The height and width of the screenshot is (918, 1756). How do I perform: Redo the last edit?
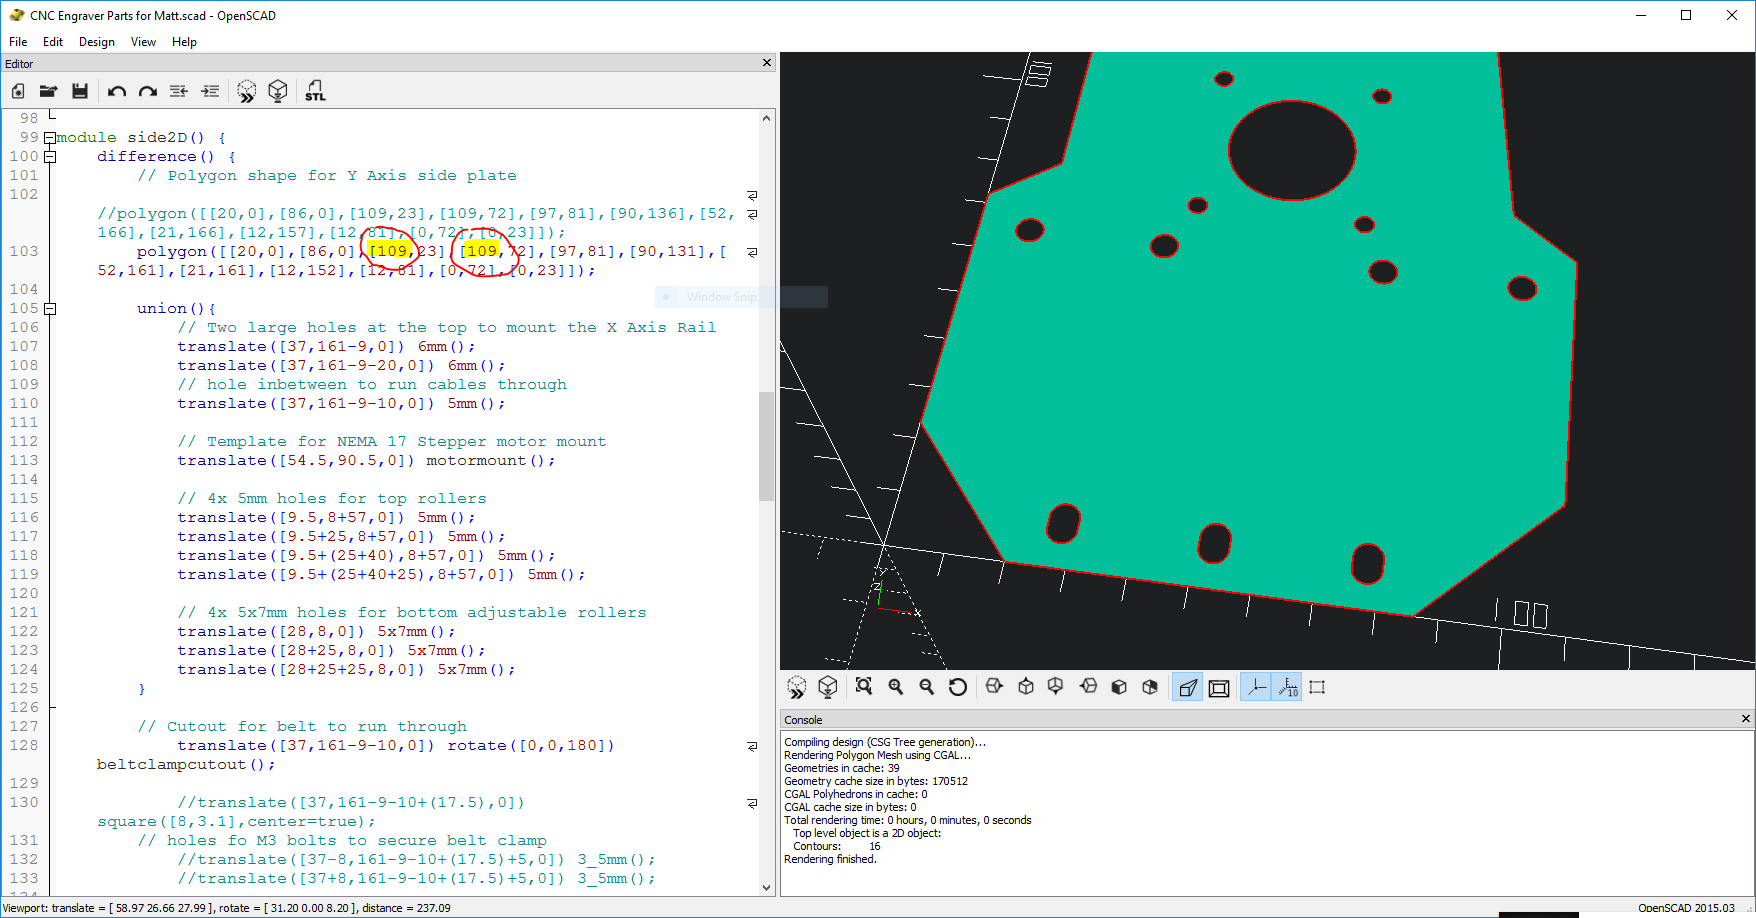click(148, 91)
